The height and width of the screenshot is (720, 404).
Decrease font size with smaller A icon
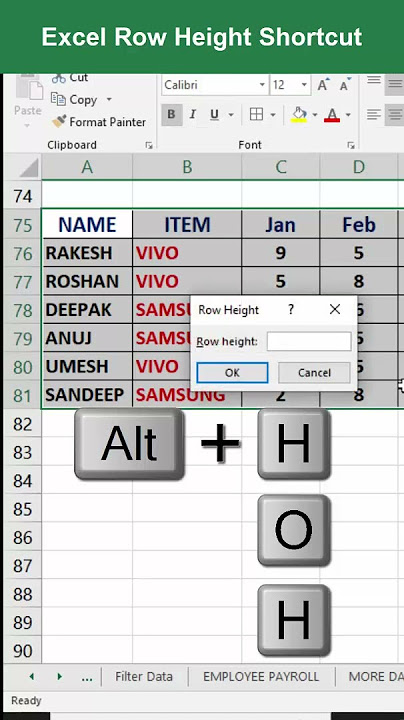click(345, 85)
